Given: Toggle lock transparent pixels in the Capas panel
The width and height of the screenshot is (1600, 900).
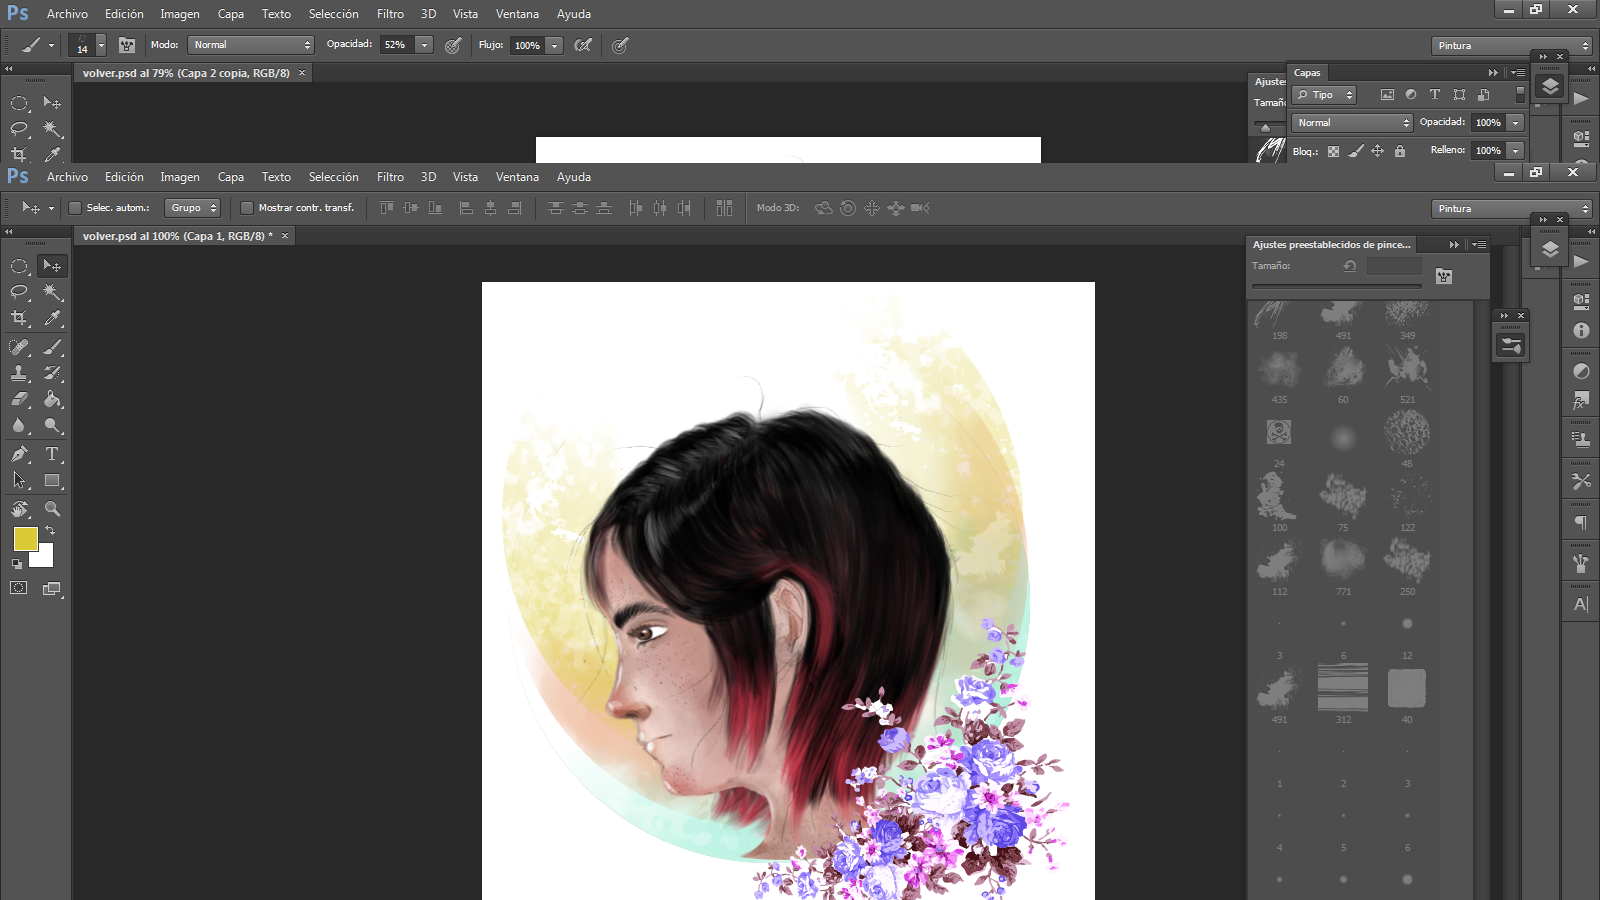Looking at the screenshot, I should pos(1333,151).
